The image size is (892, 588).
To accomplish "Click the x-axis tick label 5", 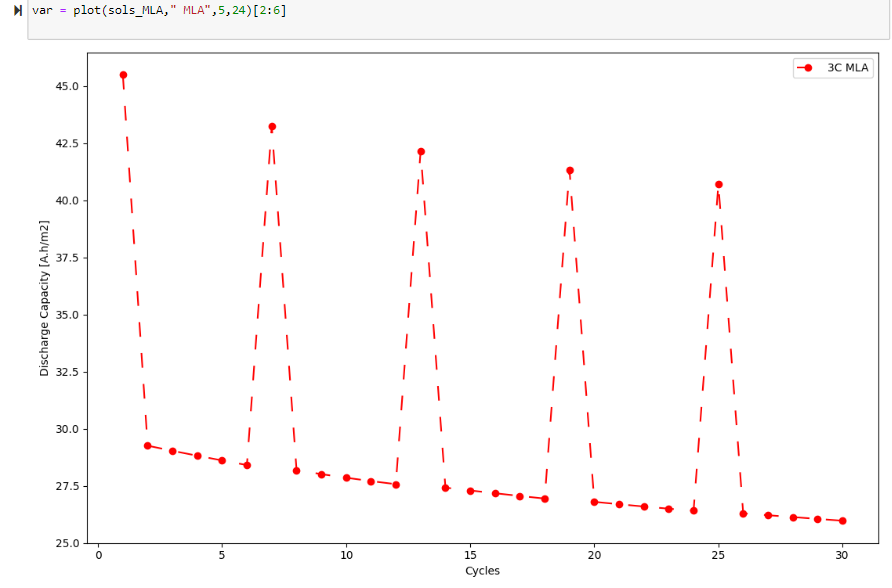I will [222, 556].
